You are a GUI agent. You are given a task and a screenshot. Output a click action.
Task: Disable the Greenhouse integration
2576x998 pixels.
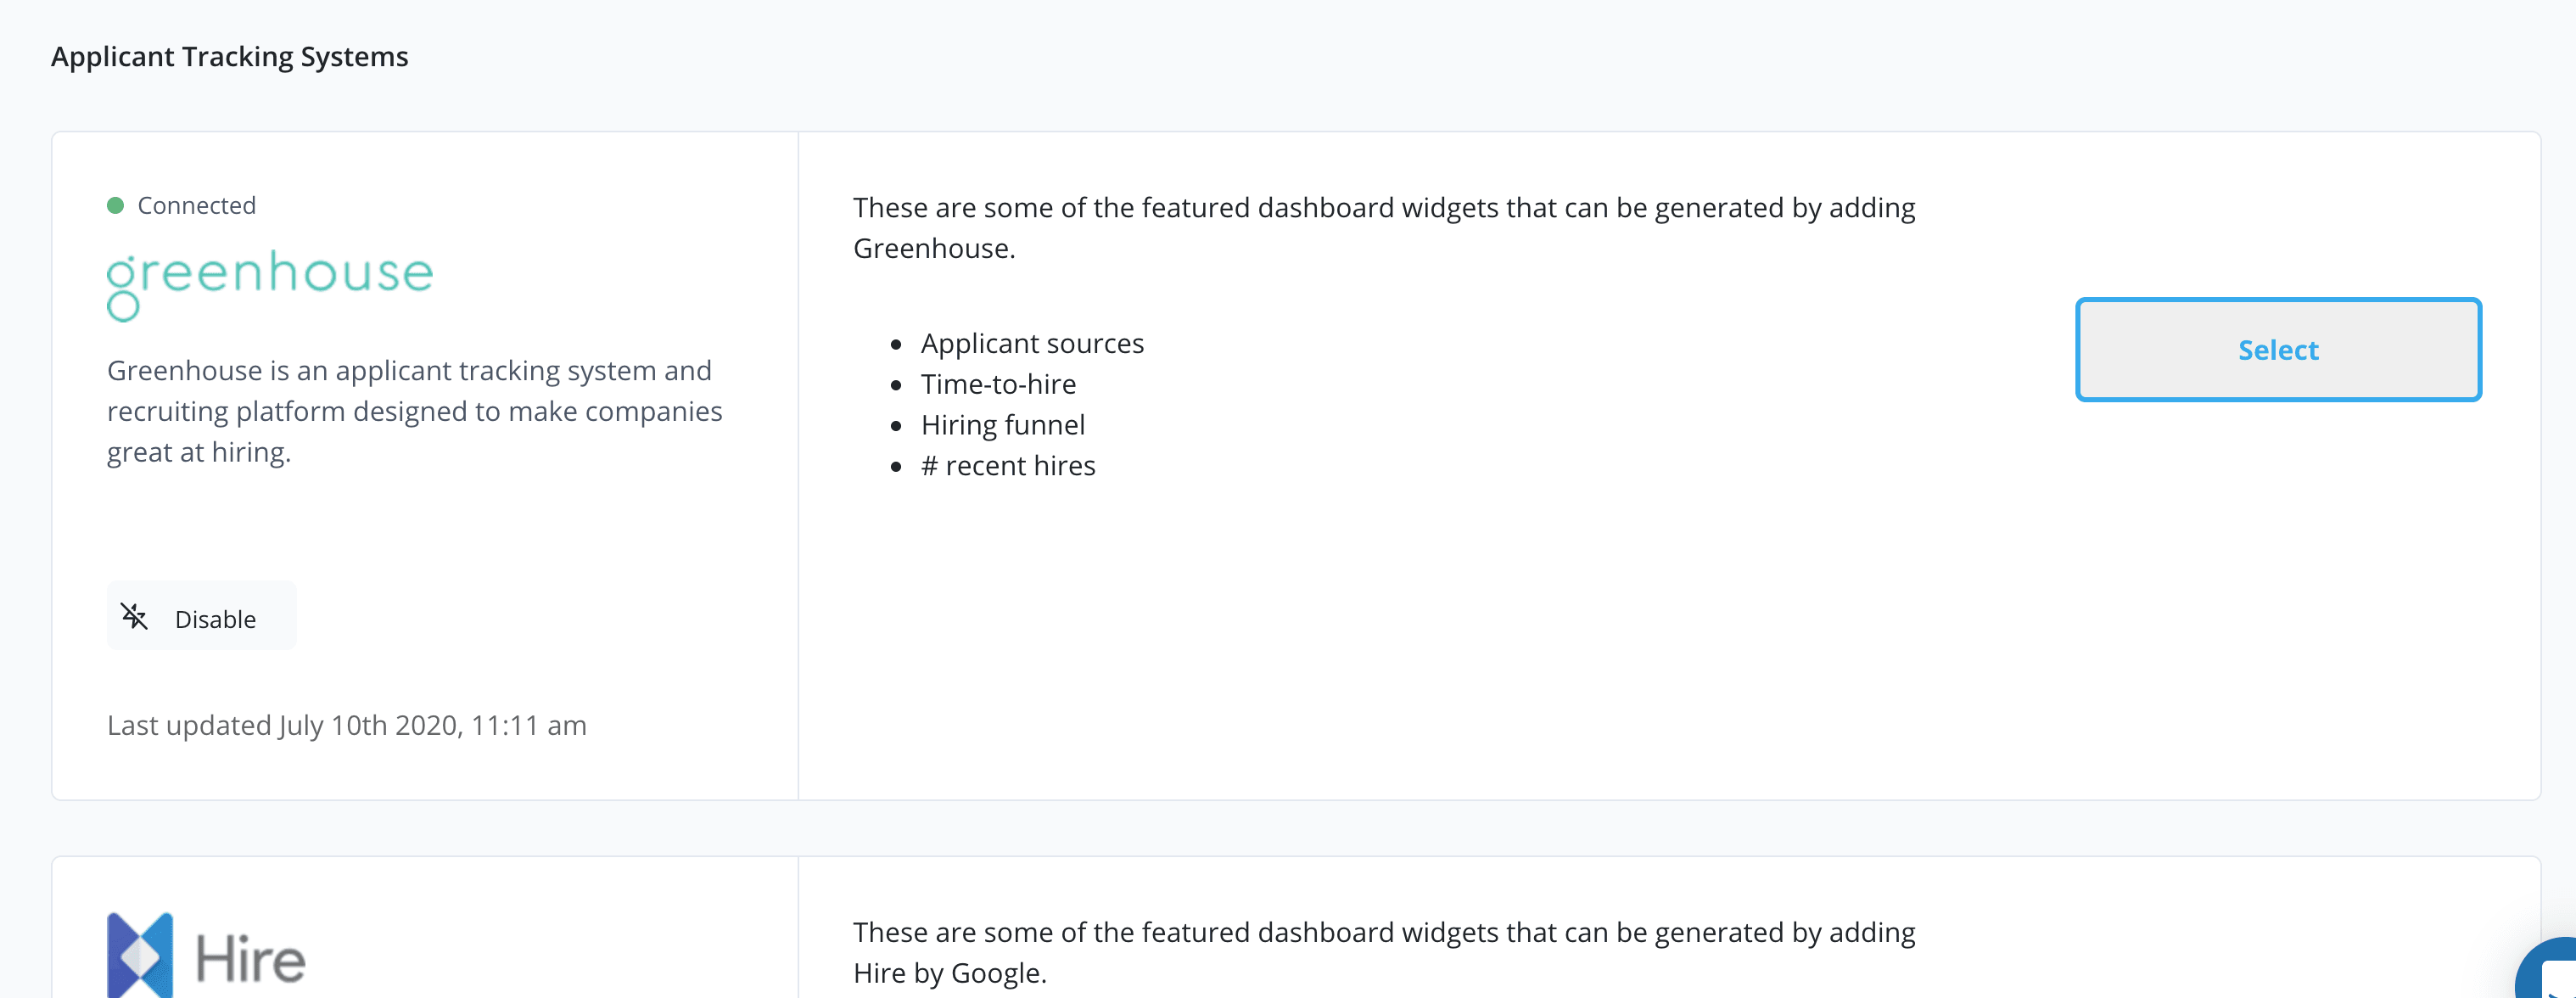click(201, 618)
